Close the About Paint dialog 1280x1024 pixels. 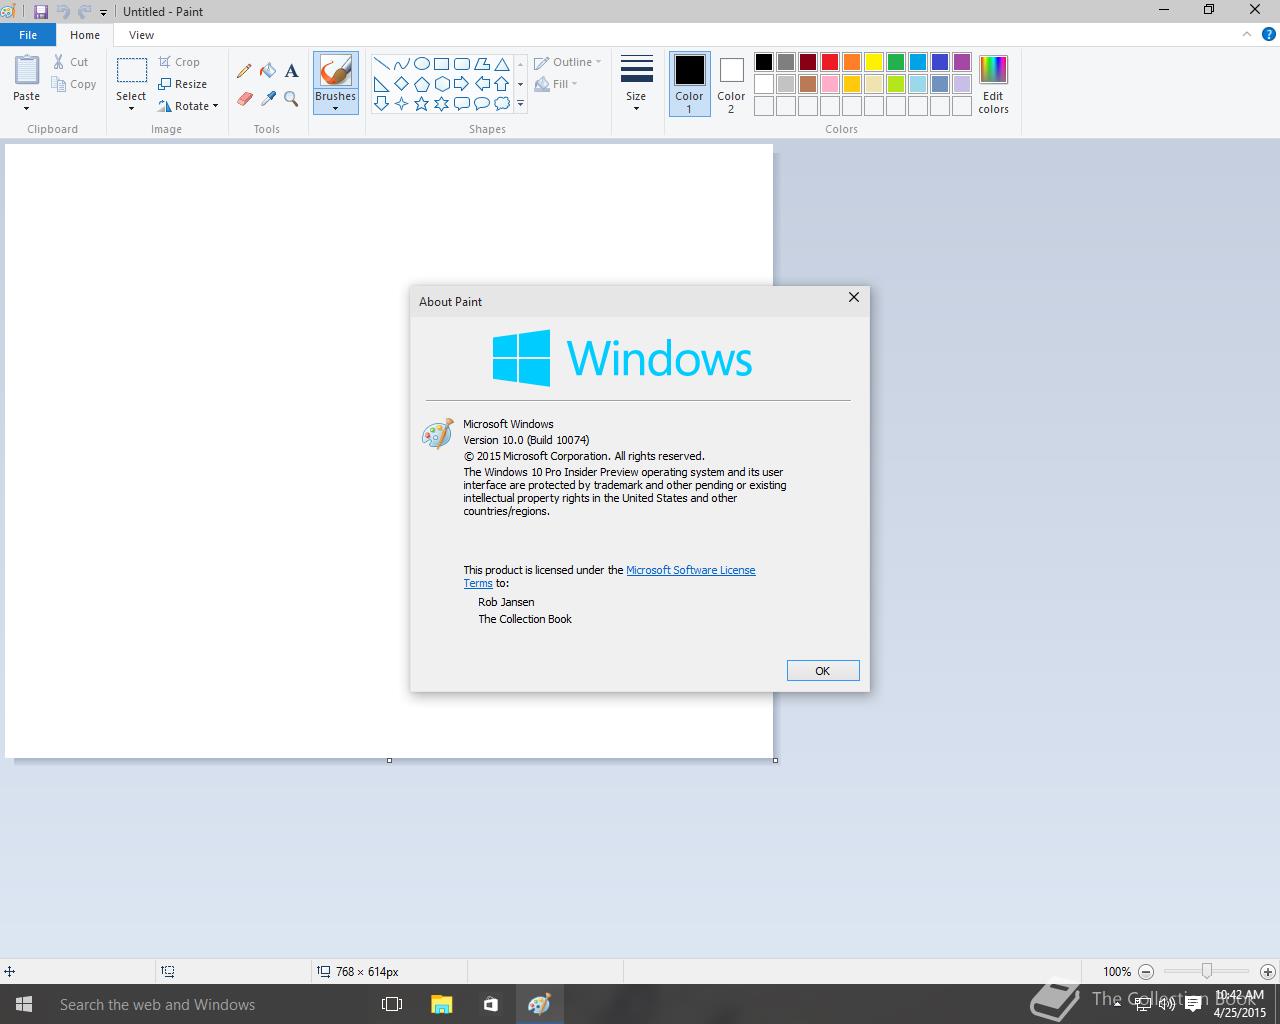click(x=854, y=297)
